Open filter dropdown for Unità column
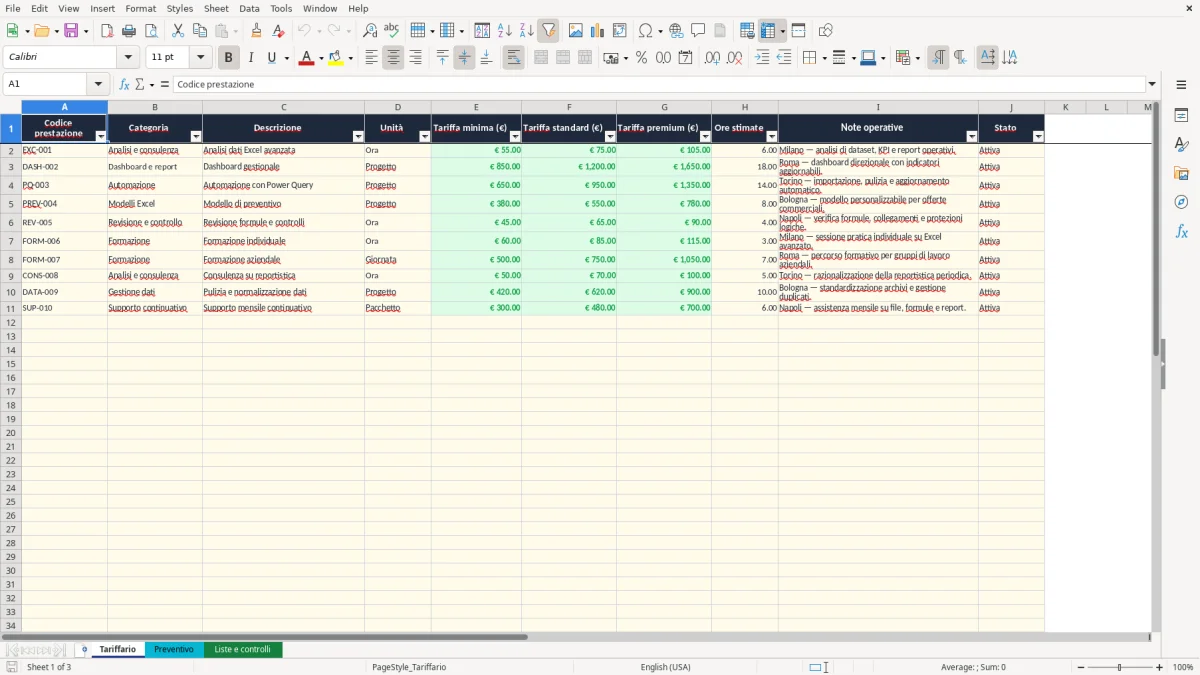 (x=424, y=136)
